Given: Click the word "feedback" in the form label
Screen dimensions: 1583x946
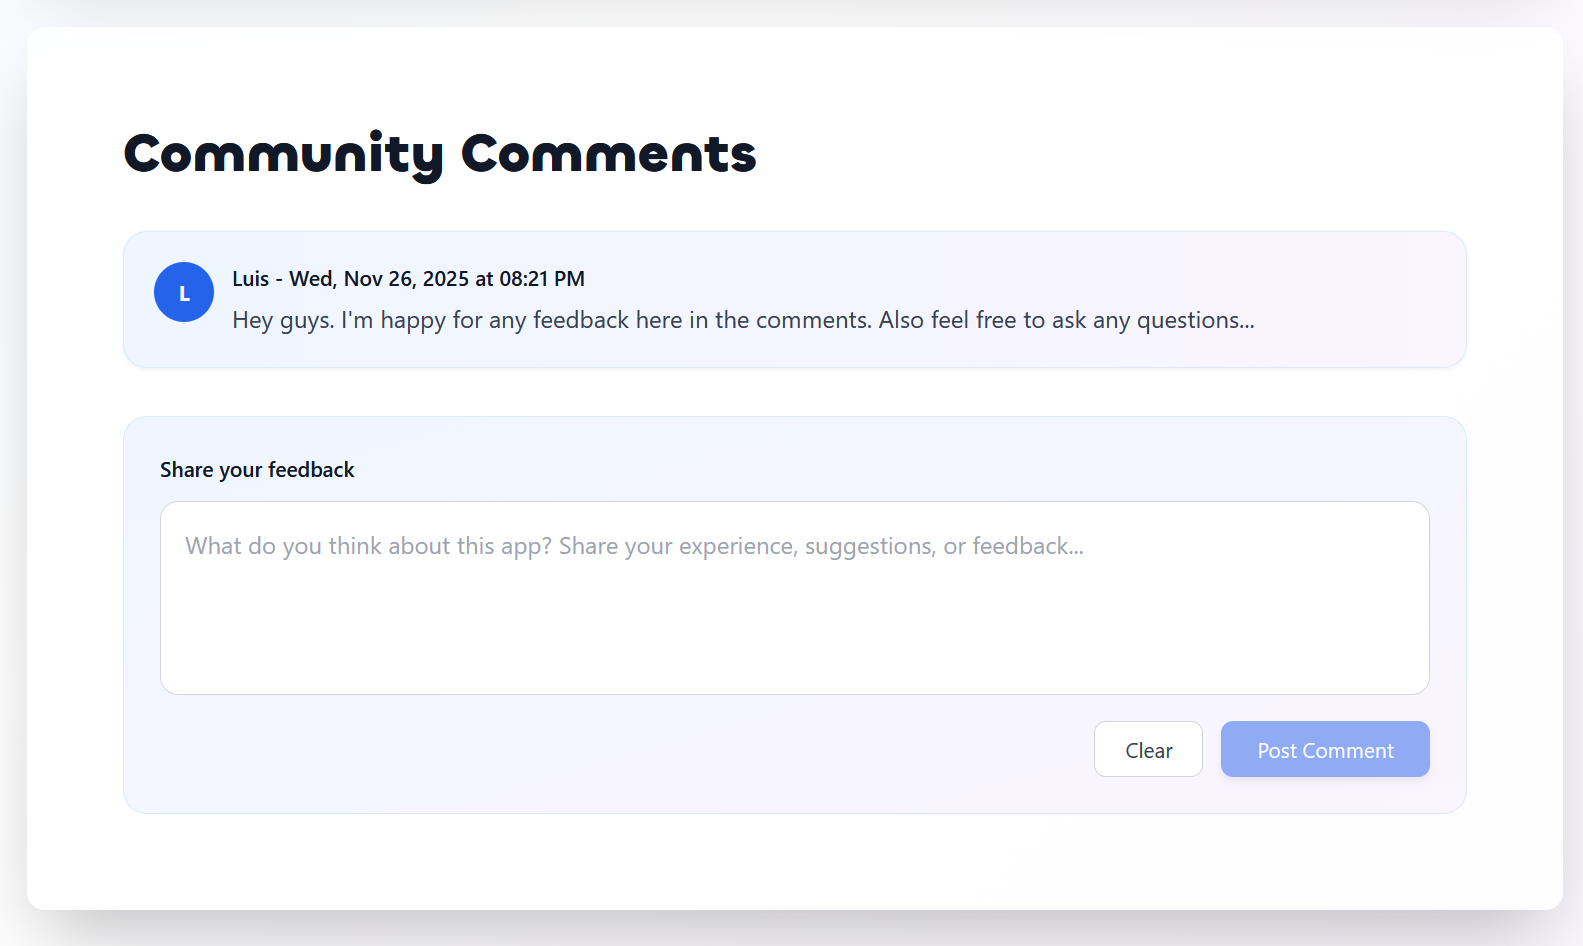Looking at the screenshot, I should coord(311,470).
